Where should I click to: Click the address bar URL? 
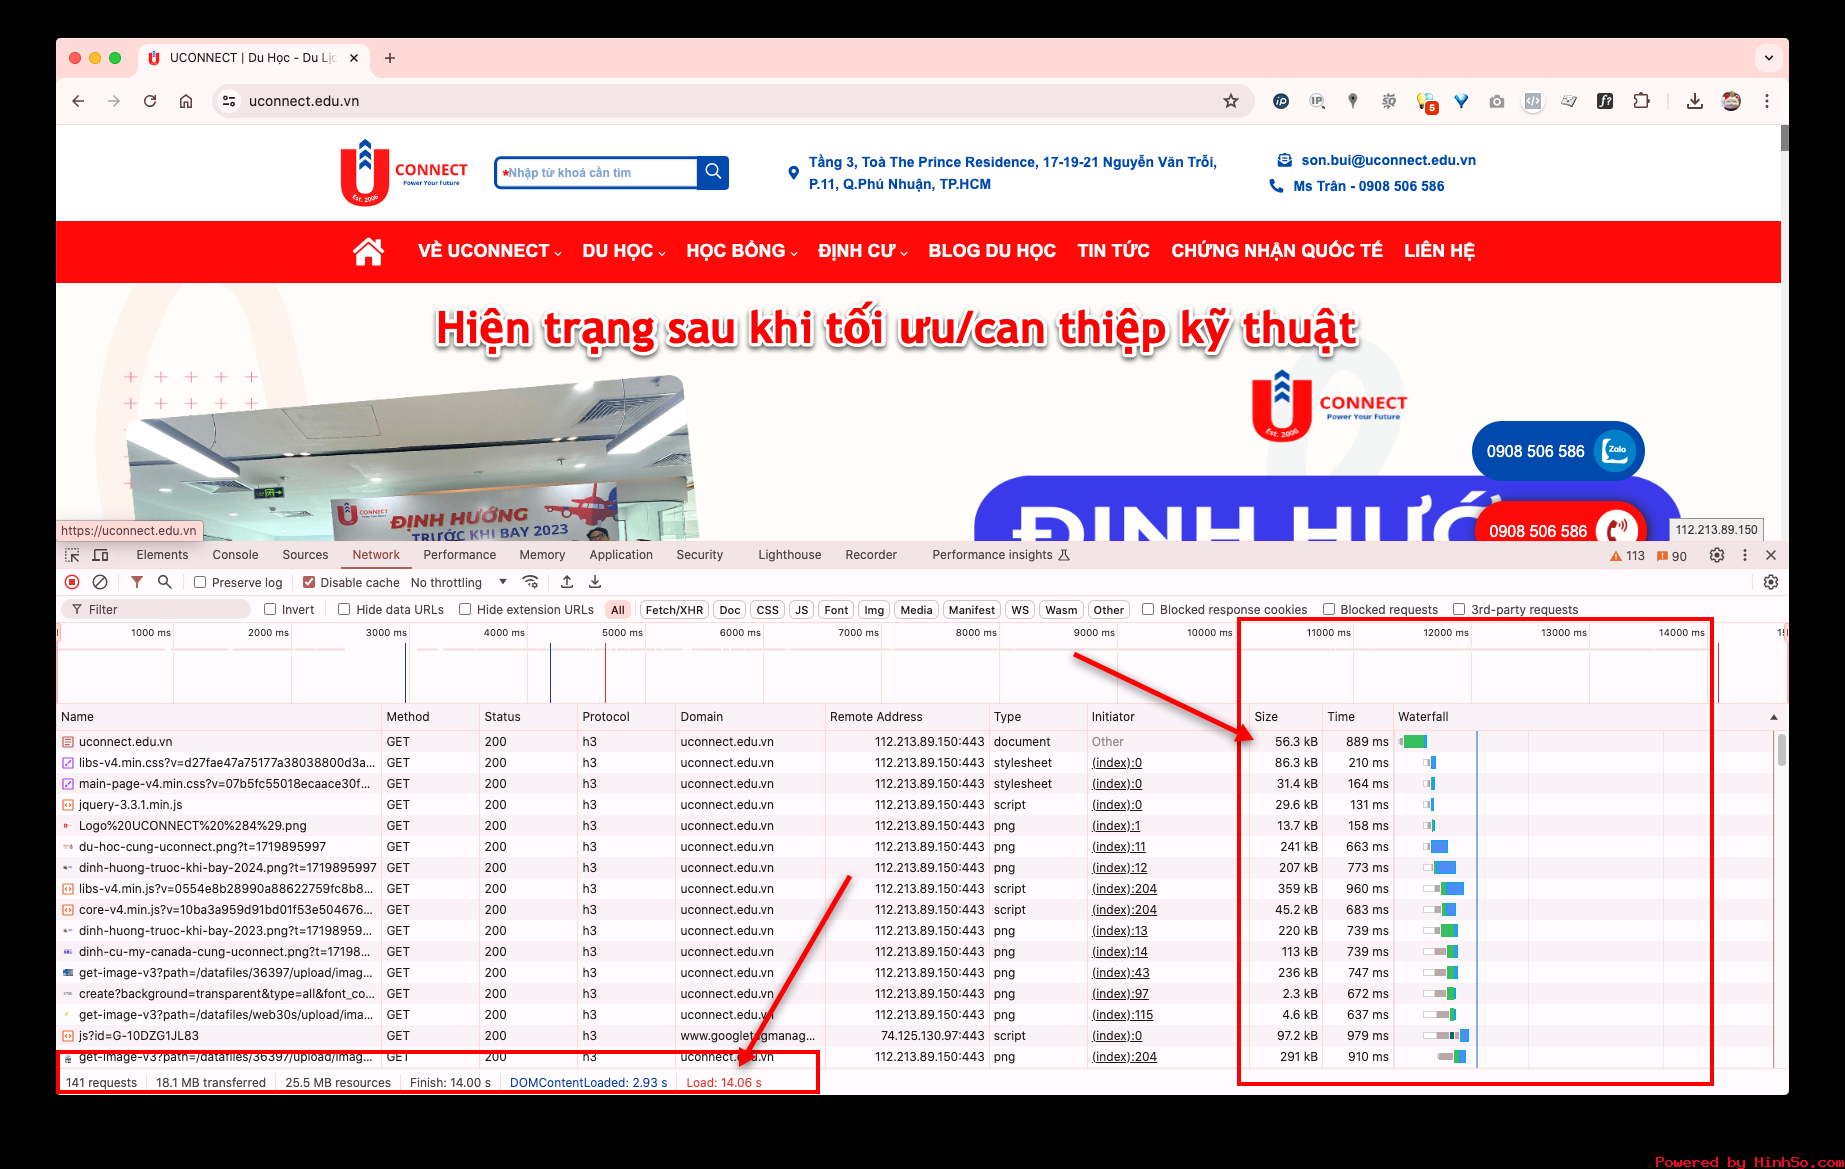pyautogui.click(x=304, y=101)
